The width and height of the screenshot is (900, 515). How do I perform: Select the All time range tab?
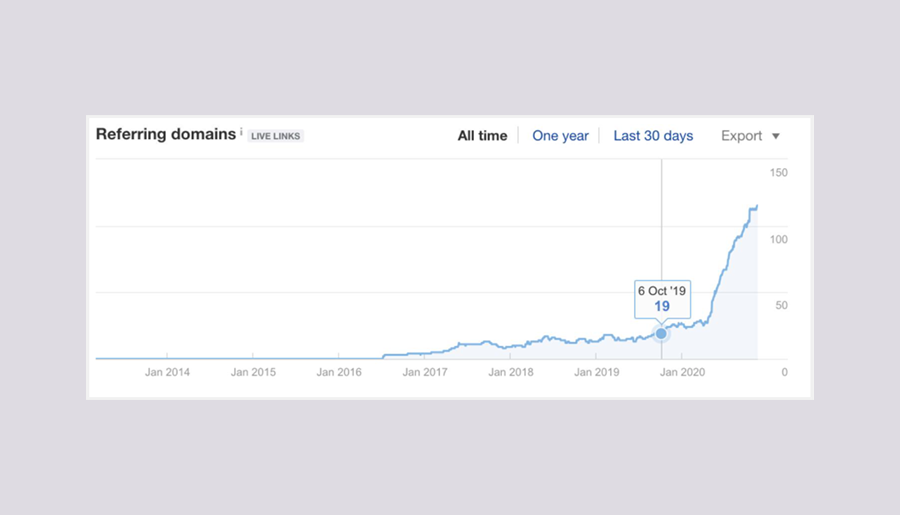pos(482,136)
